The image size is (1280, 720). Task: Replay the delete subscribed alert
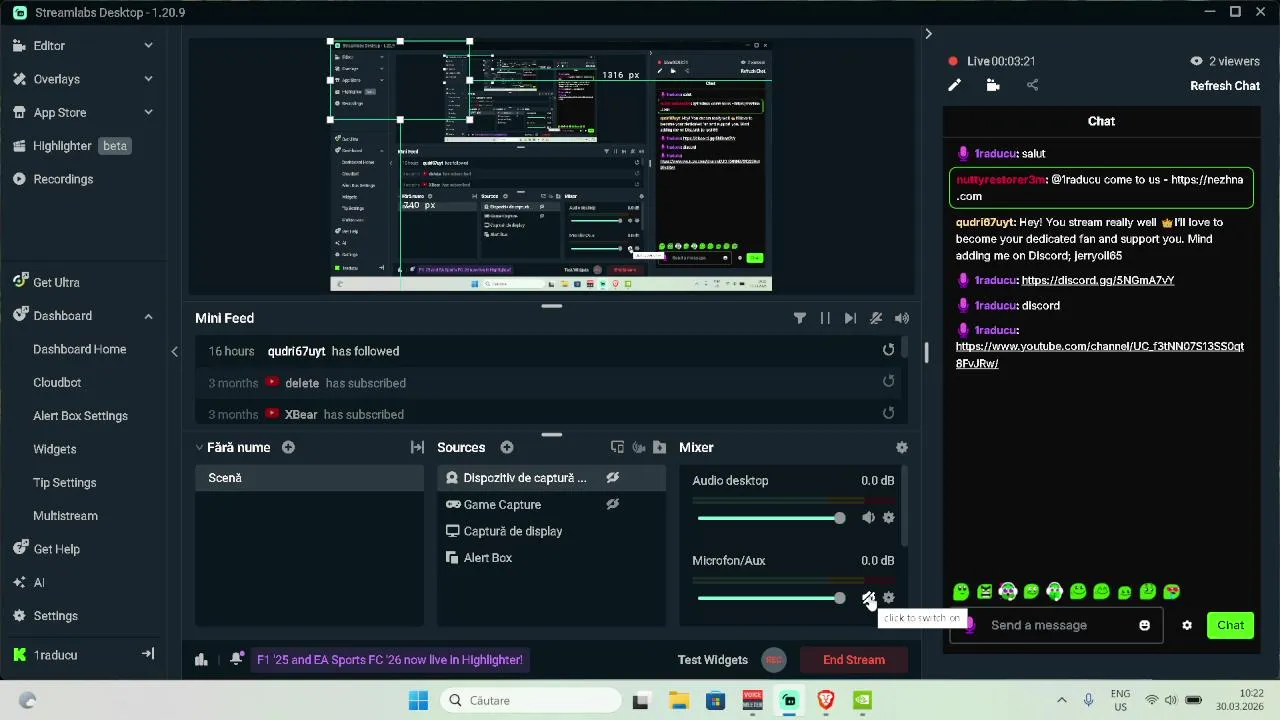(888, 382)
